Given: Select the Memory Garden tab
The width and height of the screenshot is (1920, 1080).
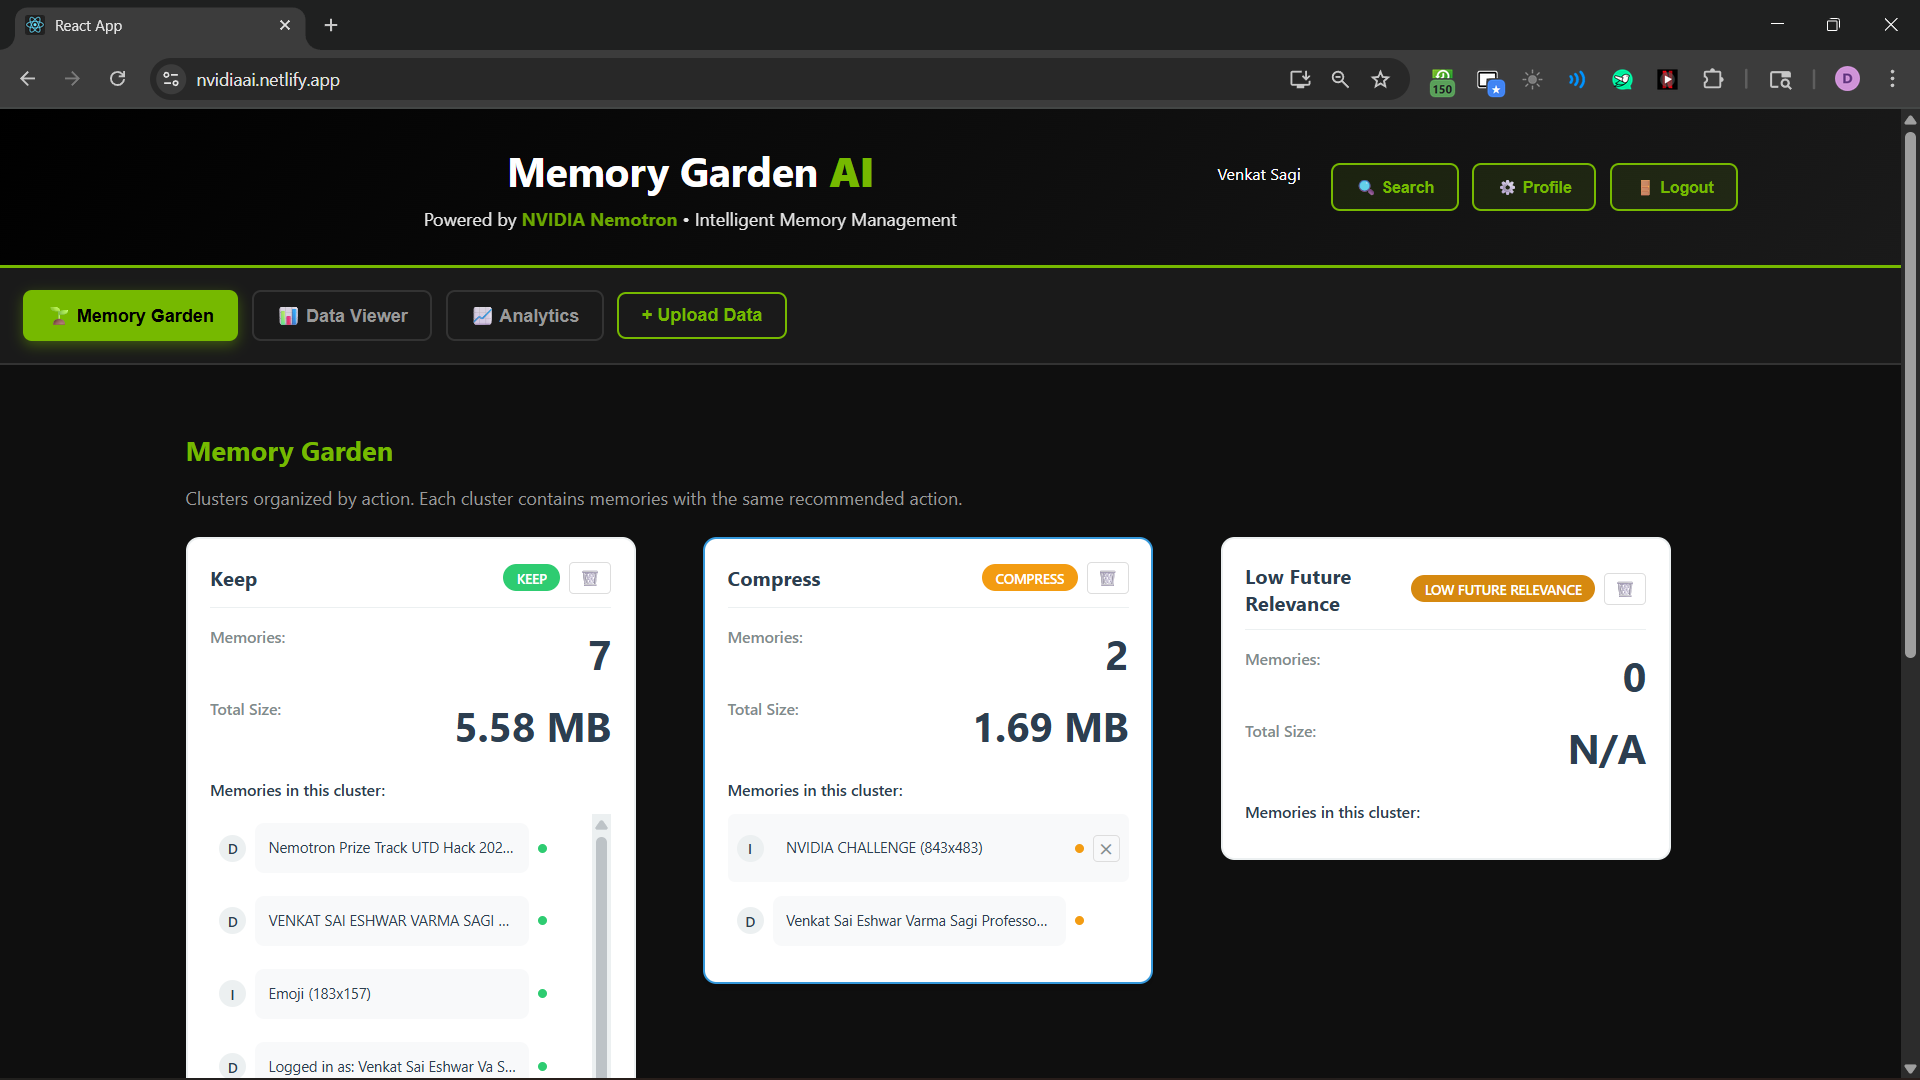Looking at the screenshot, I should pyautogui.click(x=131, y=316).
